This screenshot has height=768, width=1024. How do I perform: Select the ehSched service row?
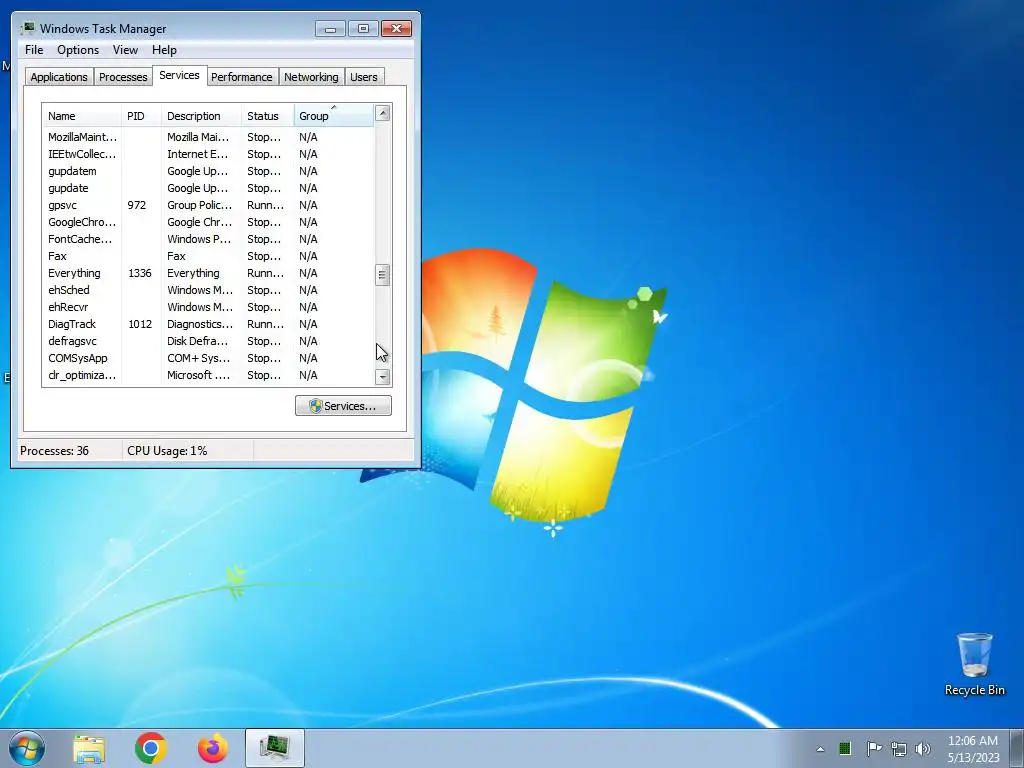(x=208, y=290)
